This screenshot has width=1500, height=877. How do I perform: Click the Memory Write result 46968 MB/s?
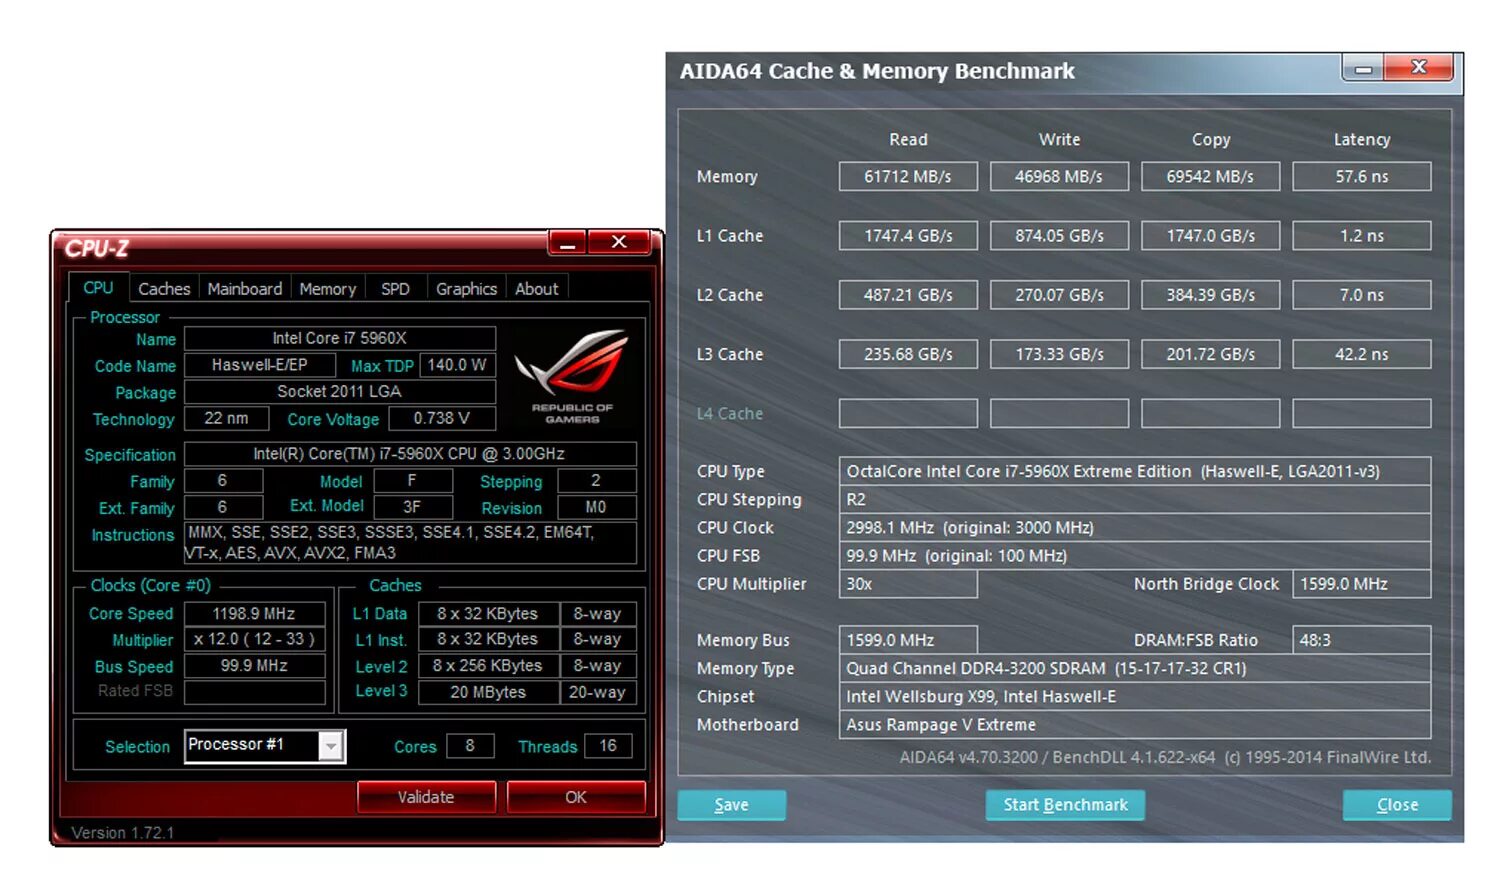1059,177
